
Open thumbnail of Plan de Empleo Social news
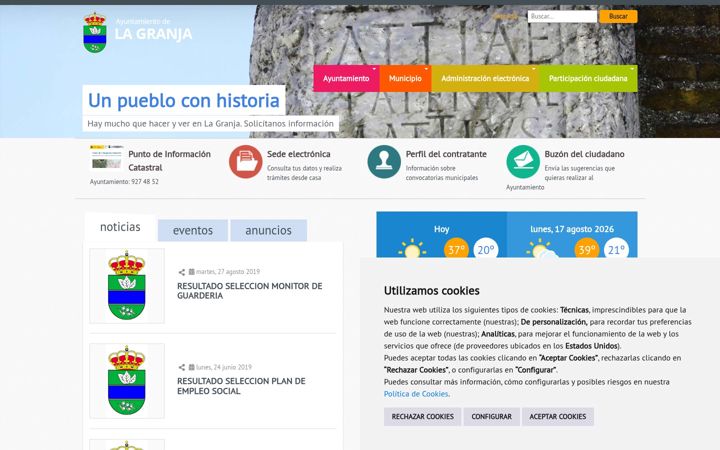coord(127,381)
